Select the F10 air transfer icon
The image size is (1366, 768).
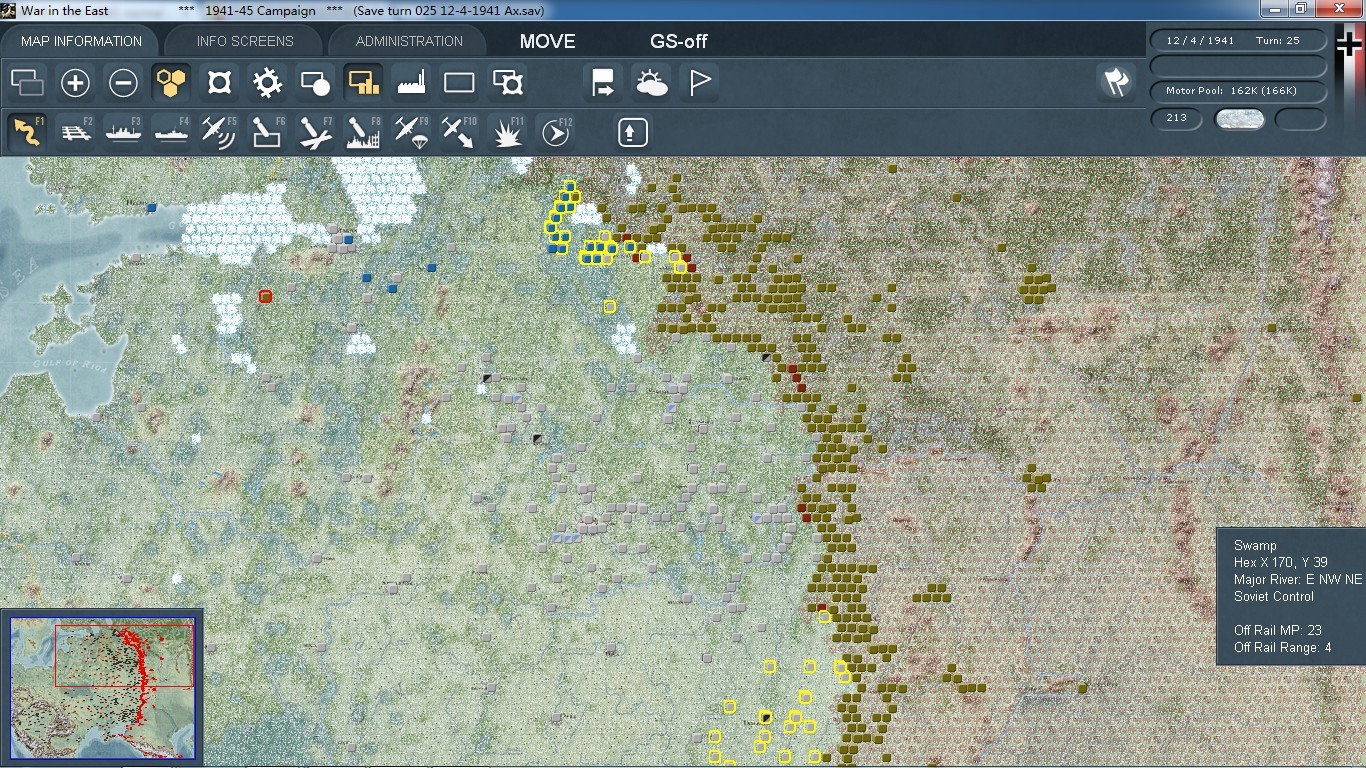coord(459,132)
